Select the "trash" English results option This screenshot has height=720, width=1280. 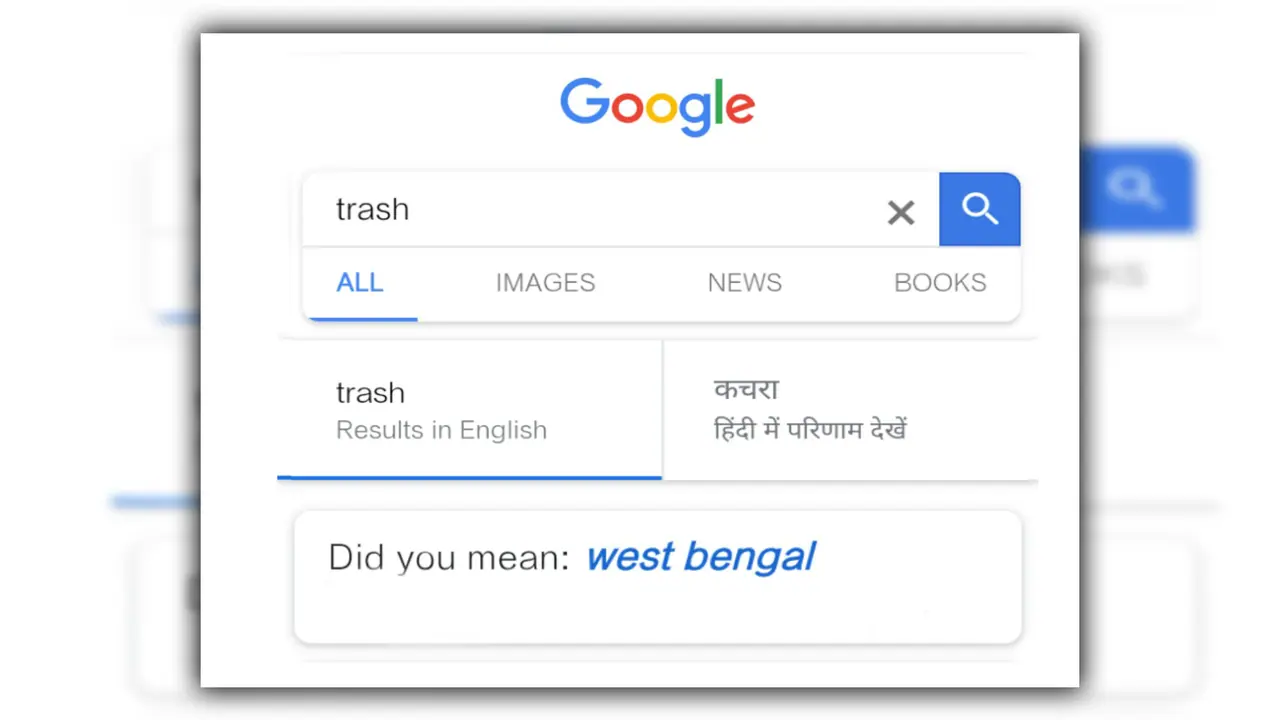coord(371,393)
